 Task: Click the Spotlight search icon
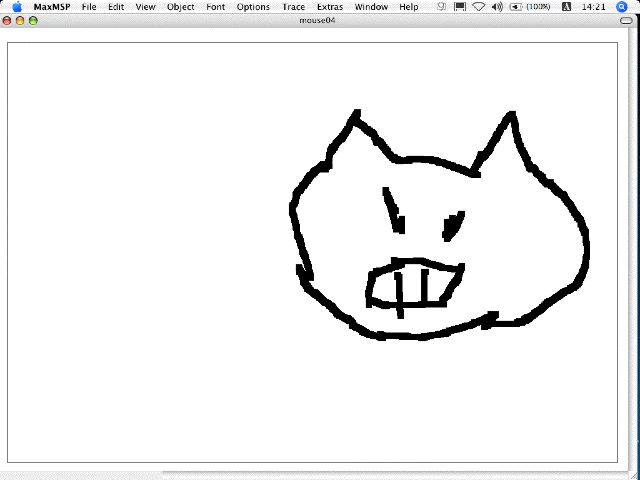pos(622,7)
